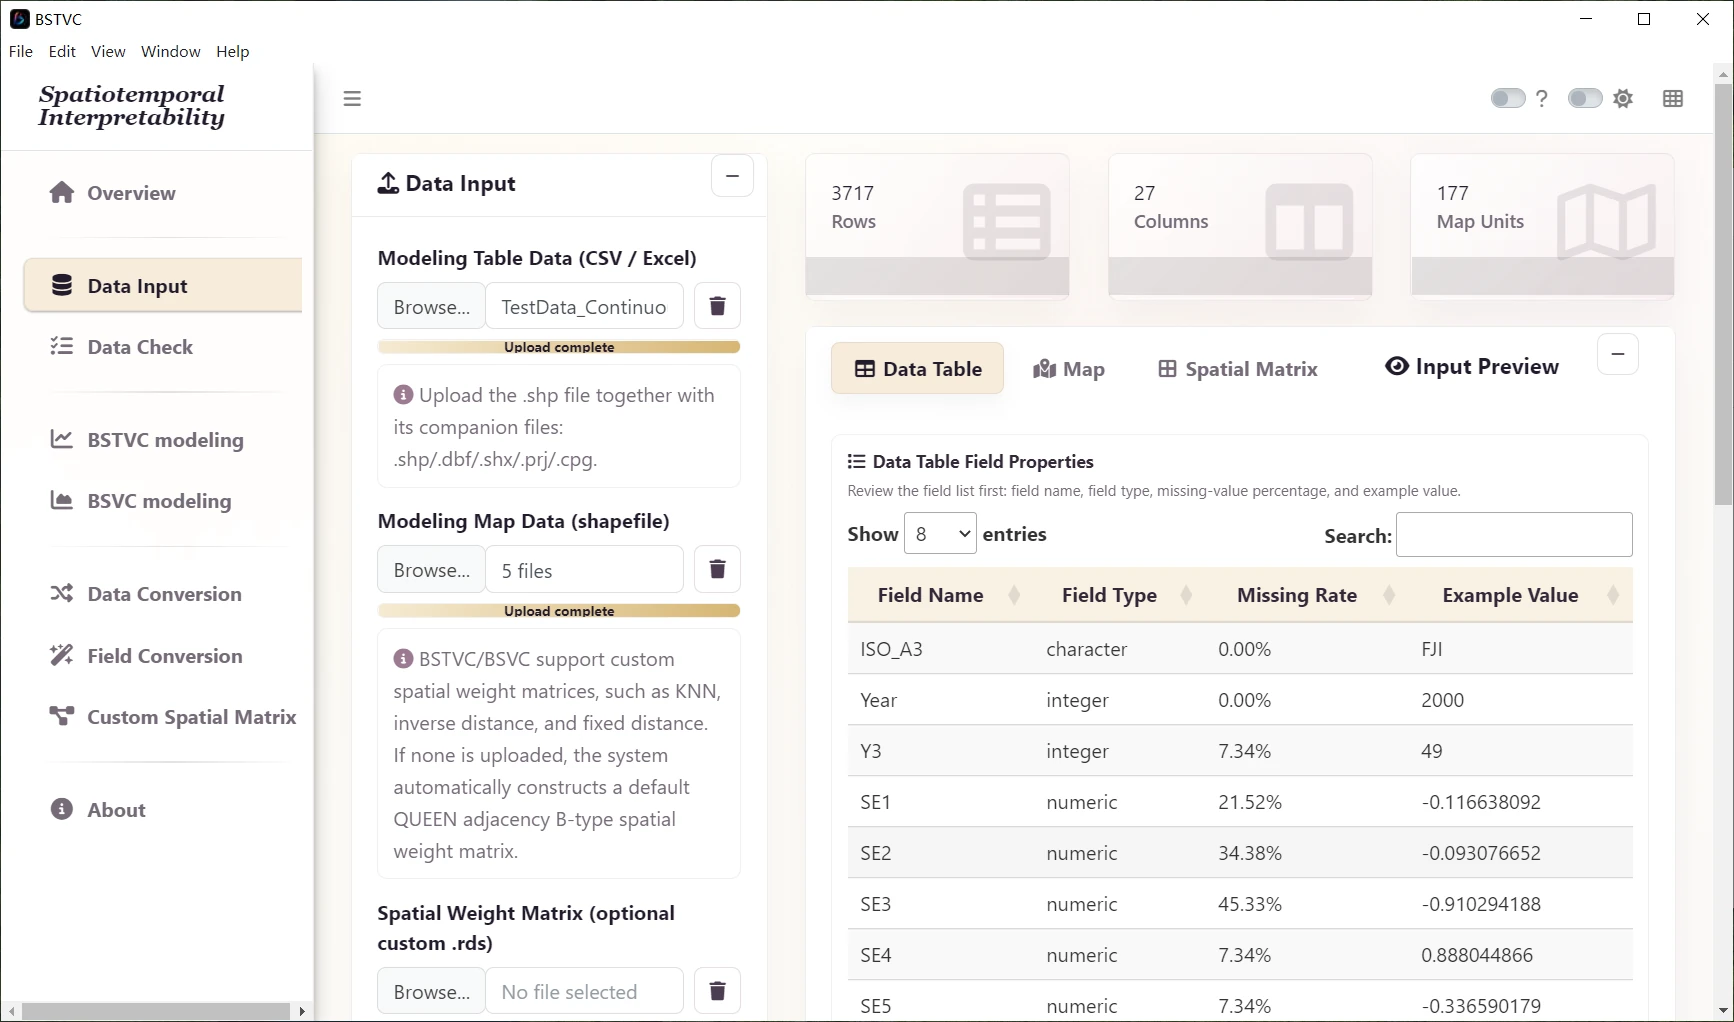This screenshot has width=1734, height=1022.
Task: Open the grid layout icon at top right
Action: (1673, 99)
